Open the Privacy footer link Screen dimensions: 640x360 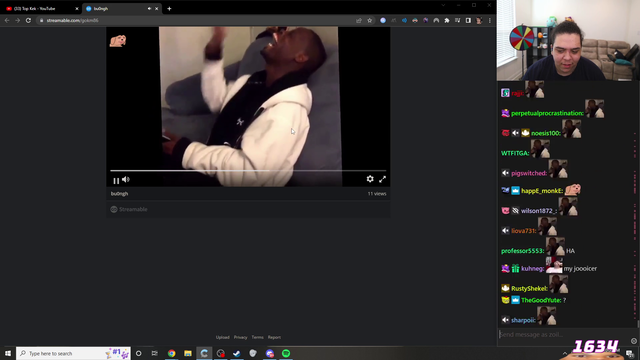click(240, 337)
